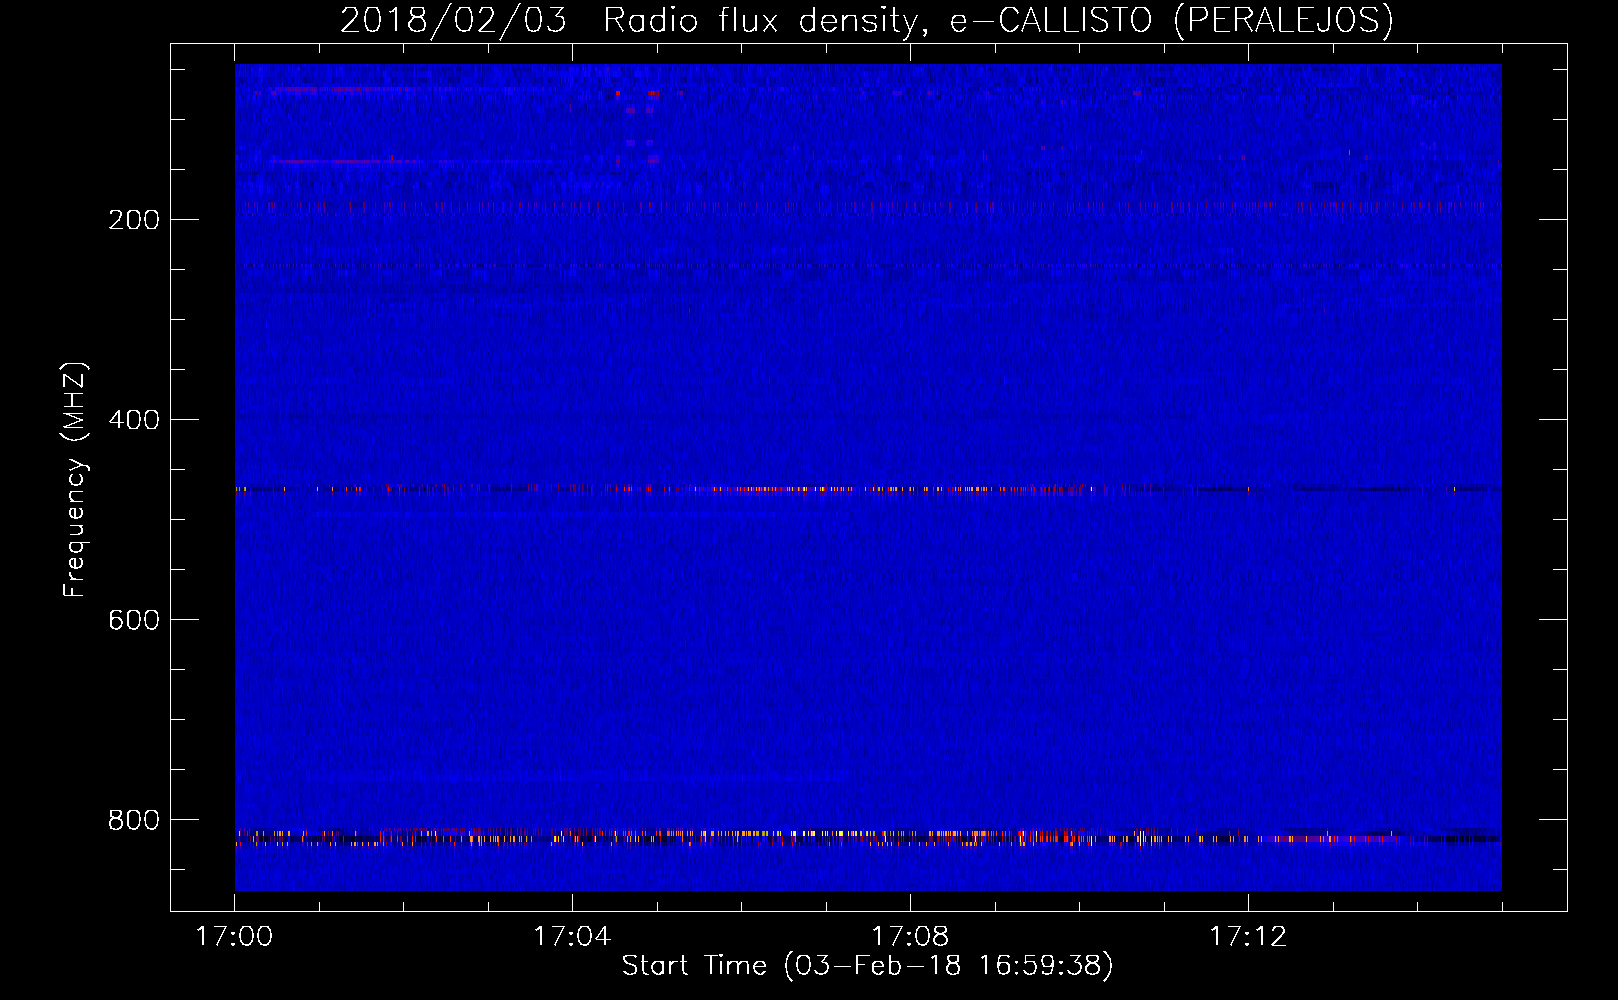Click the faint red line near 190 MHz
Screen dimensions: 1618x1000
click(x=868, y=206)
